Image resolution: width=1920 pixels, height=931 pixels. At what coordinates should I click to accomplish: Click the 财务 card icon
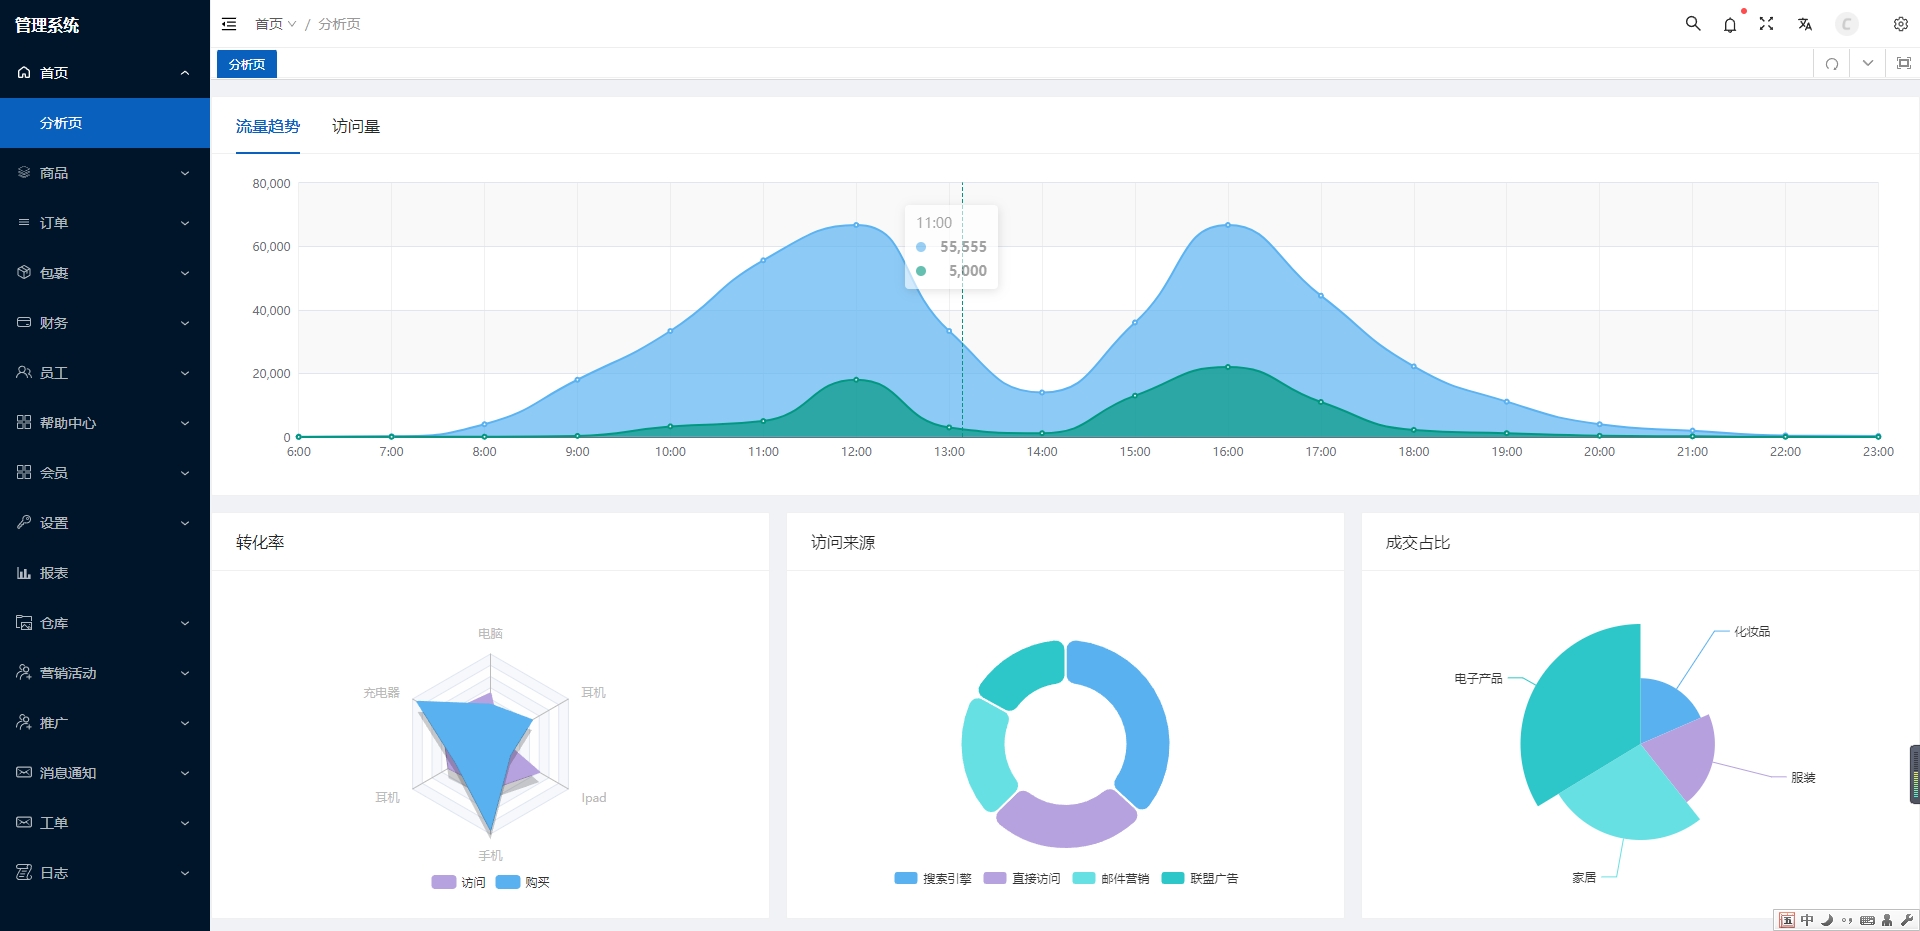[24, 323]
